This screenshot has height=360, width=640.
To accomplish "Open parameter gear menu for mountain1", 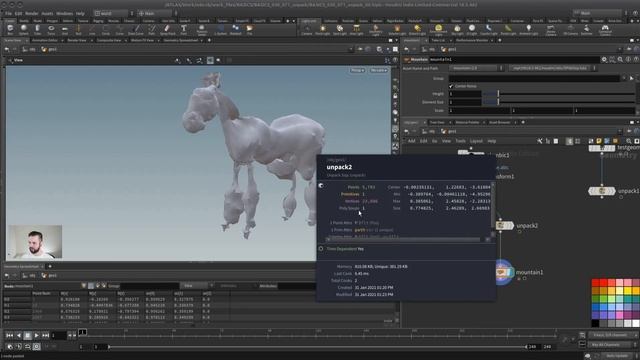I will pos(604,60).
